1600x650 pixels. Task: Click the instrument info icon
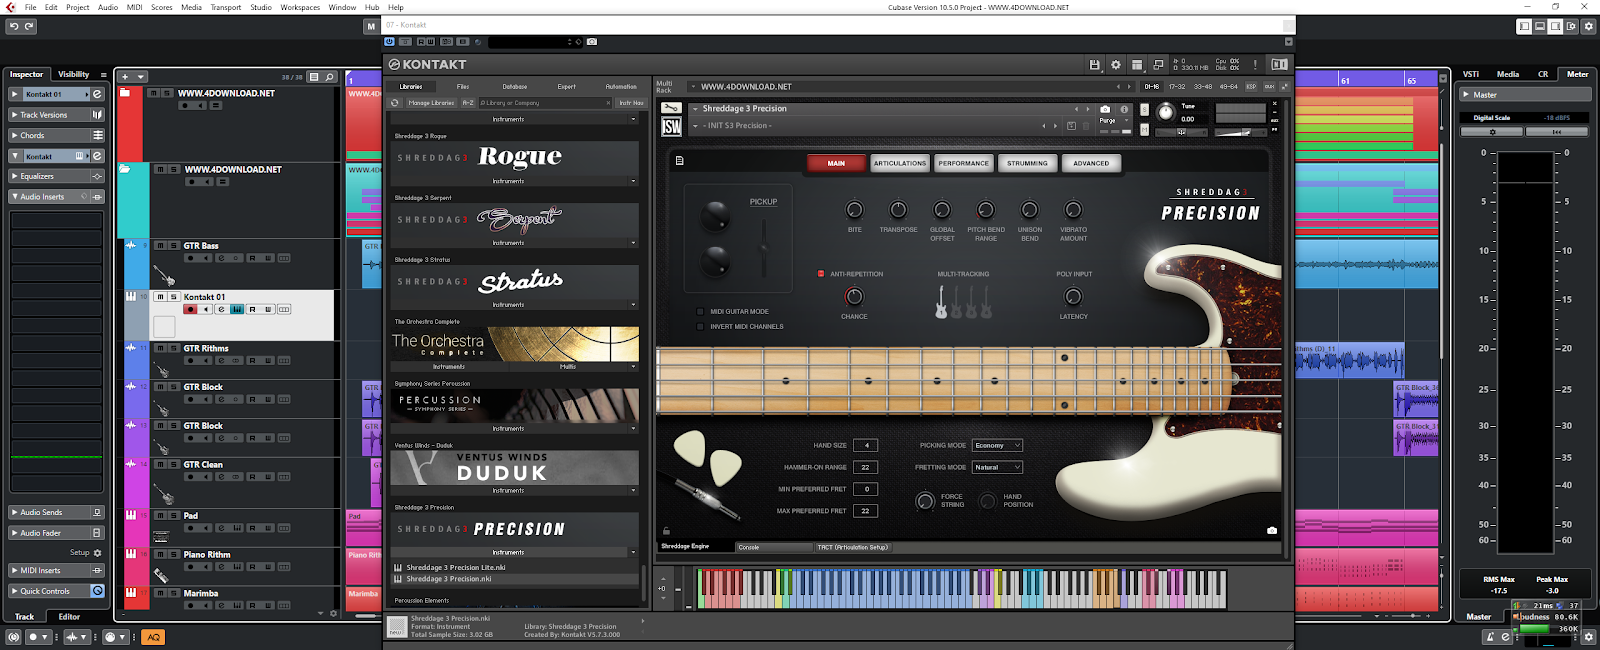1124,109
